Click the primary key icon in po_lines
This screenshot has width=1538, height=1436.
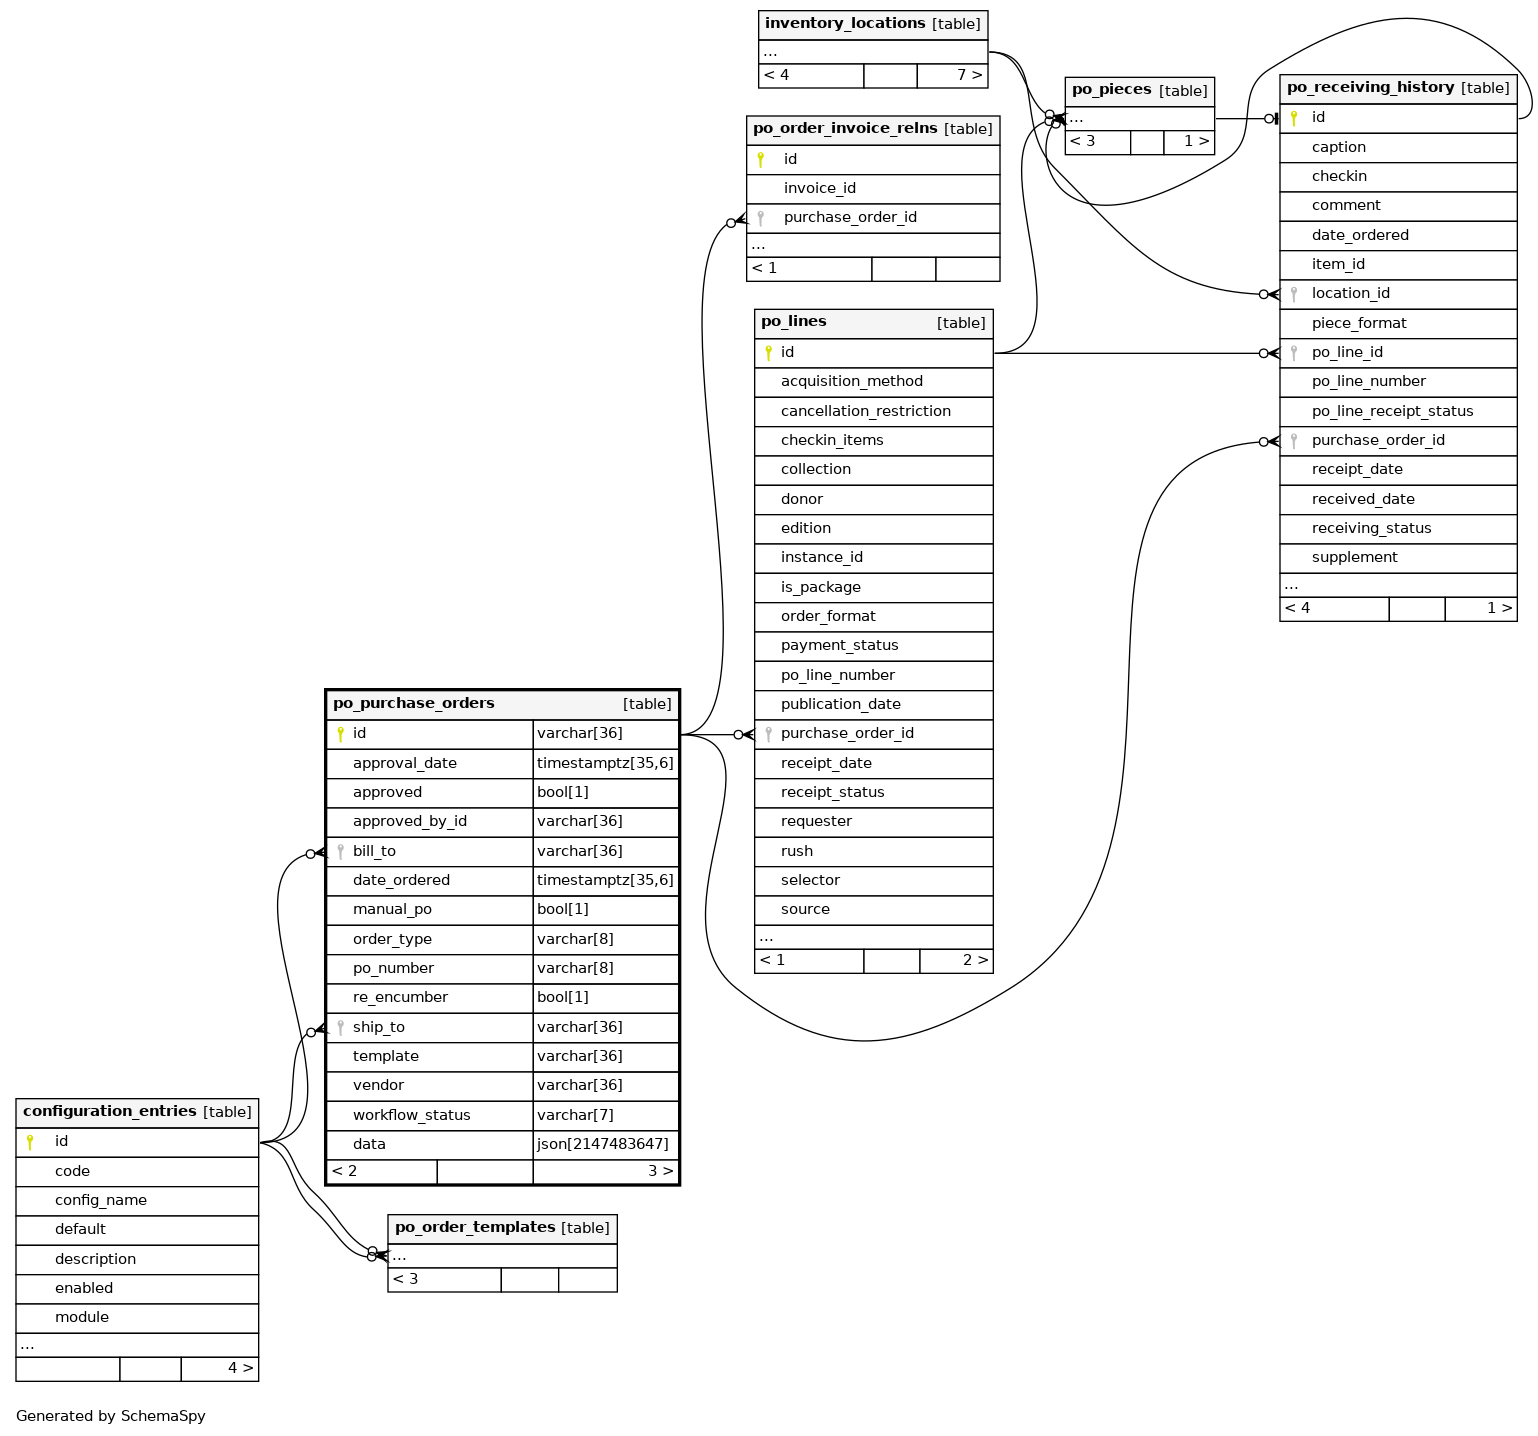pyautogui.click(x=768, y=352)
